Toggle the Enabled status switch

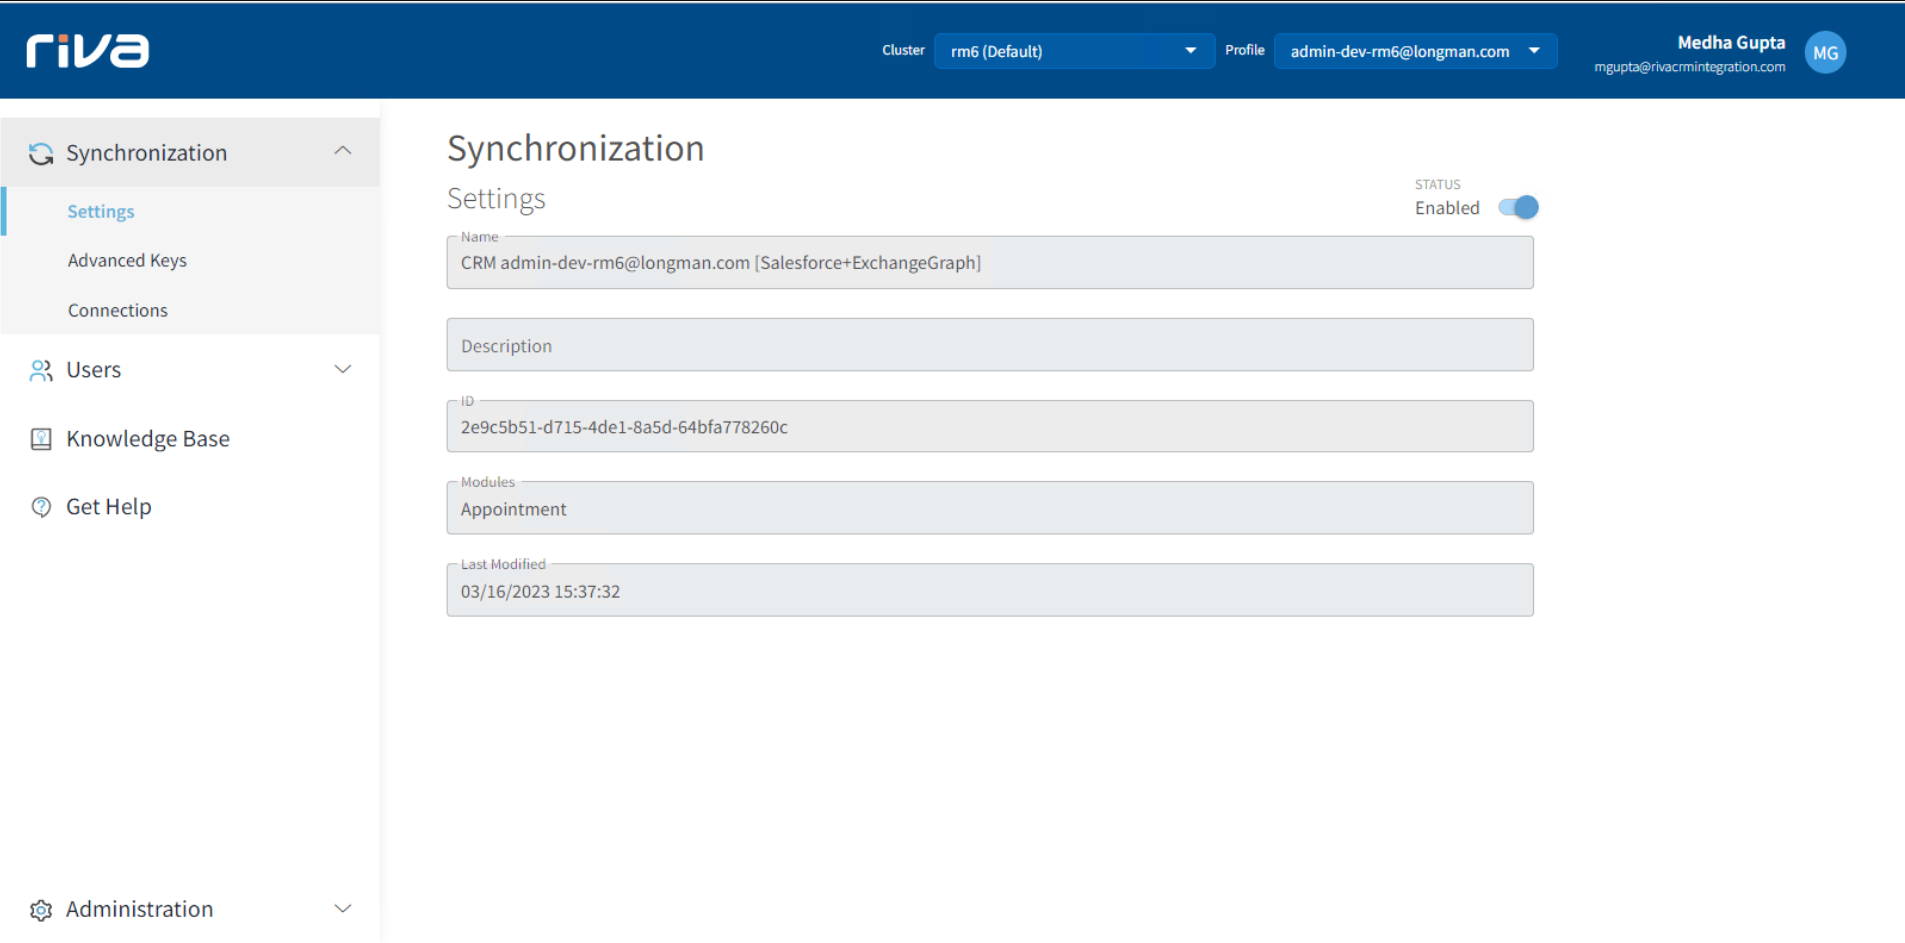(x=1518, y=207)
